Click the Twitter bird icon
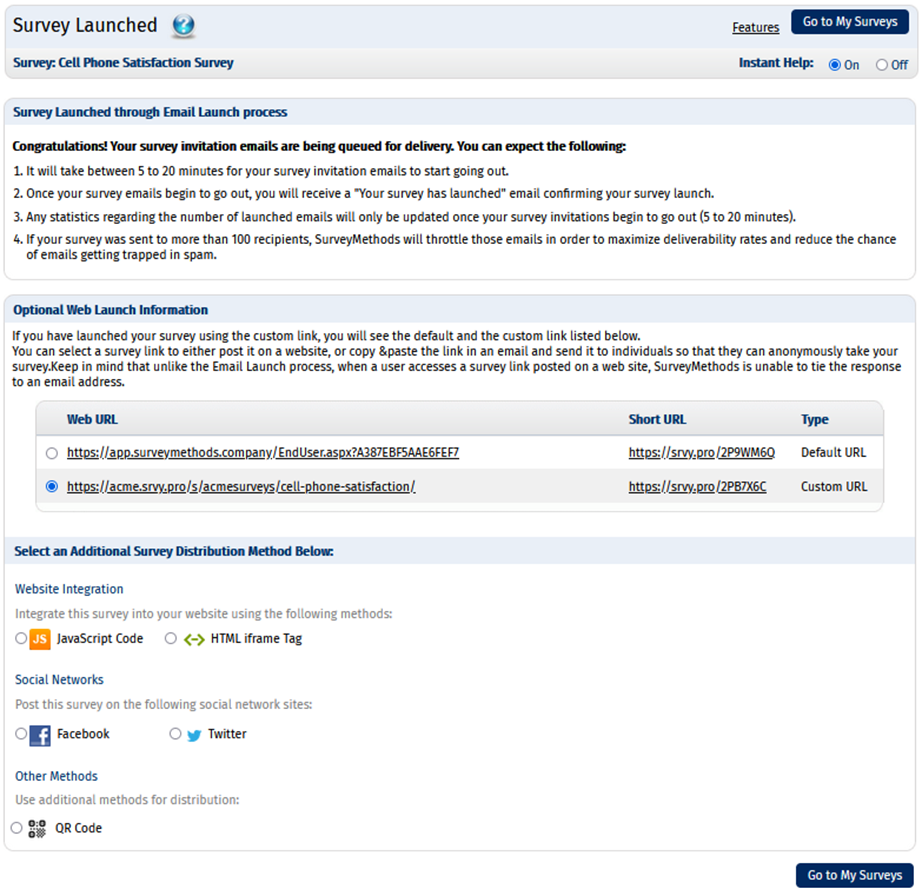The height and width of the screenshot is (889, 922). [x=194, y=735]
